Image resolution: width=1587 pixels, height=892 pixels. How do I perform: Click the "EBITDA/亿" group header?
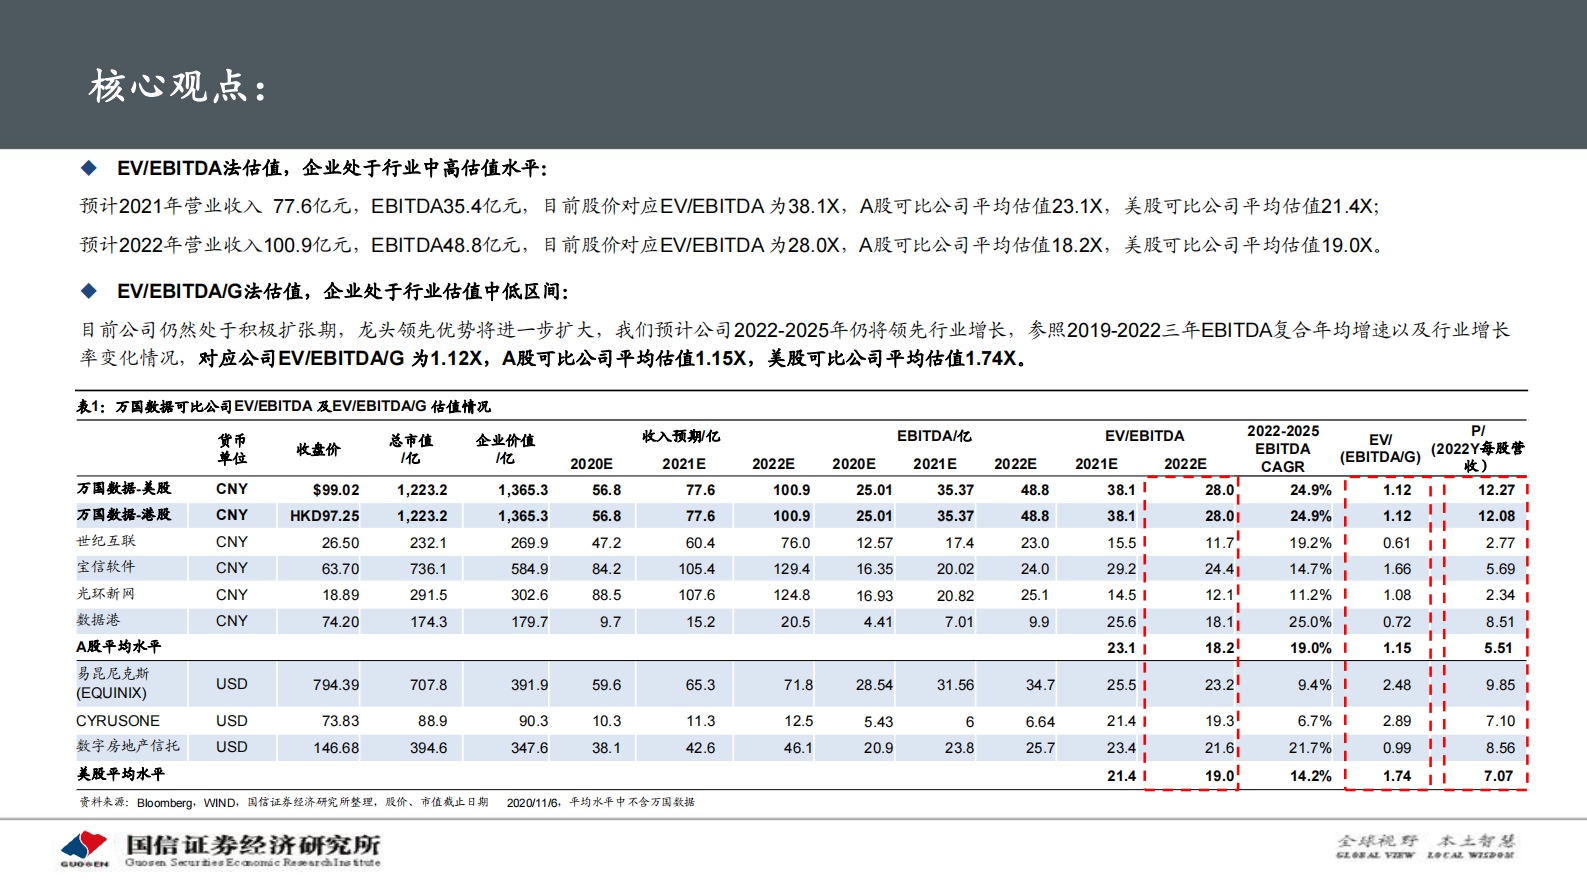tap(934, 436)
